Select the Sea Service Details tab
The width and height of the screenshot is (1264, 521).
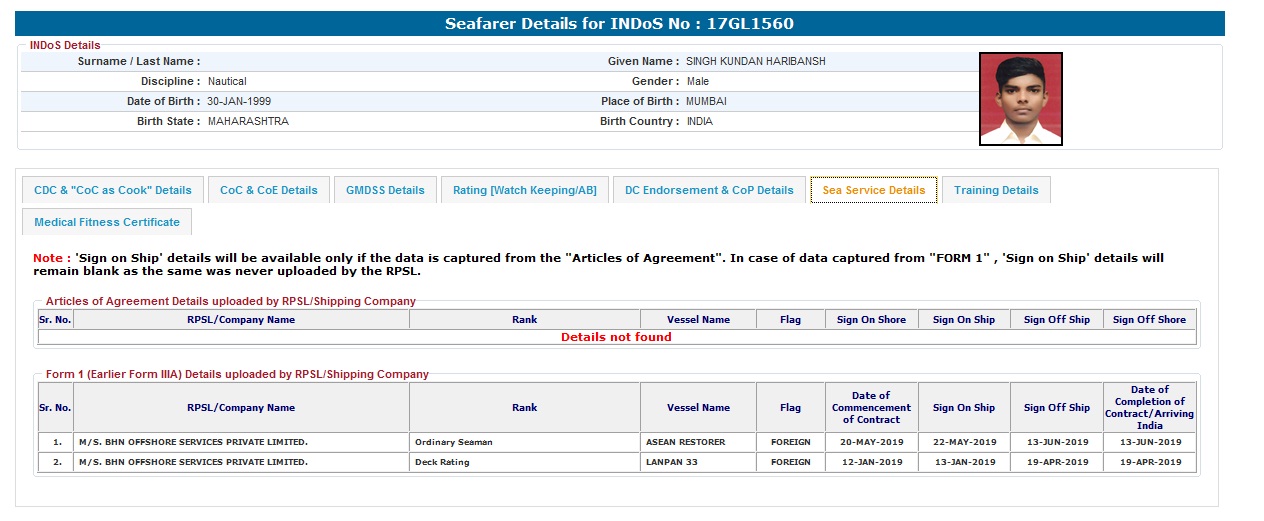pos(873,190)
